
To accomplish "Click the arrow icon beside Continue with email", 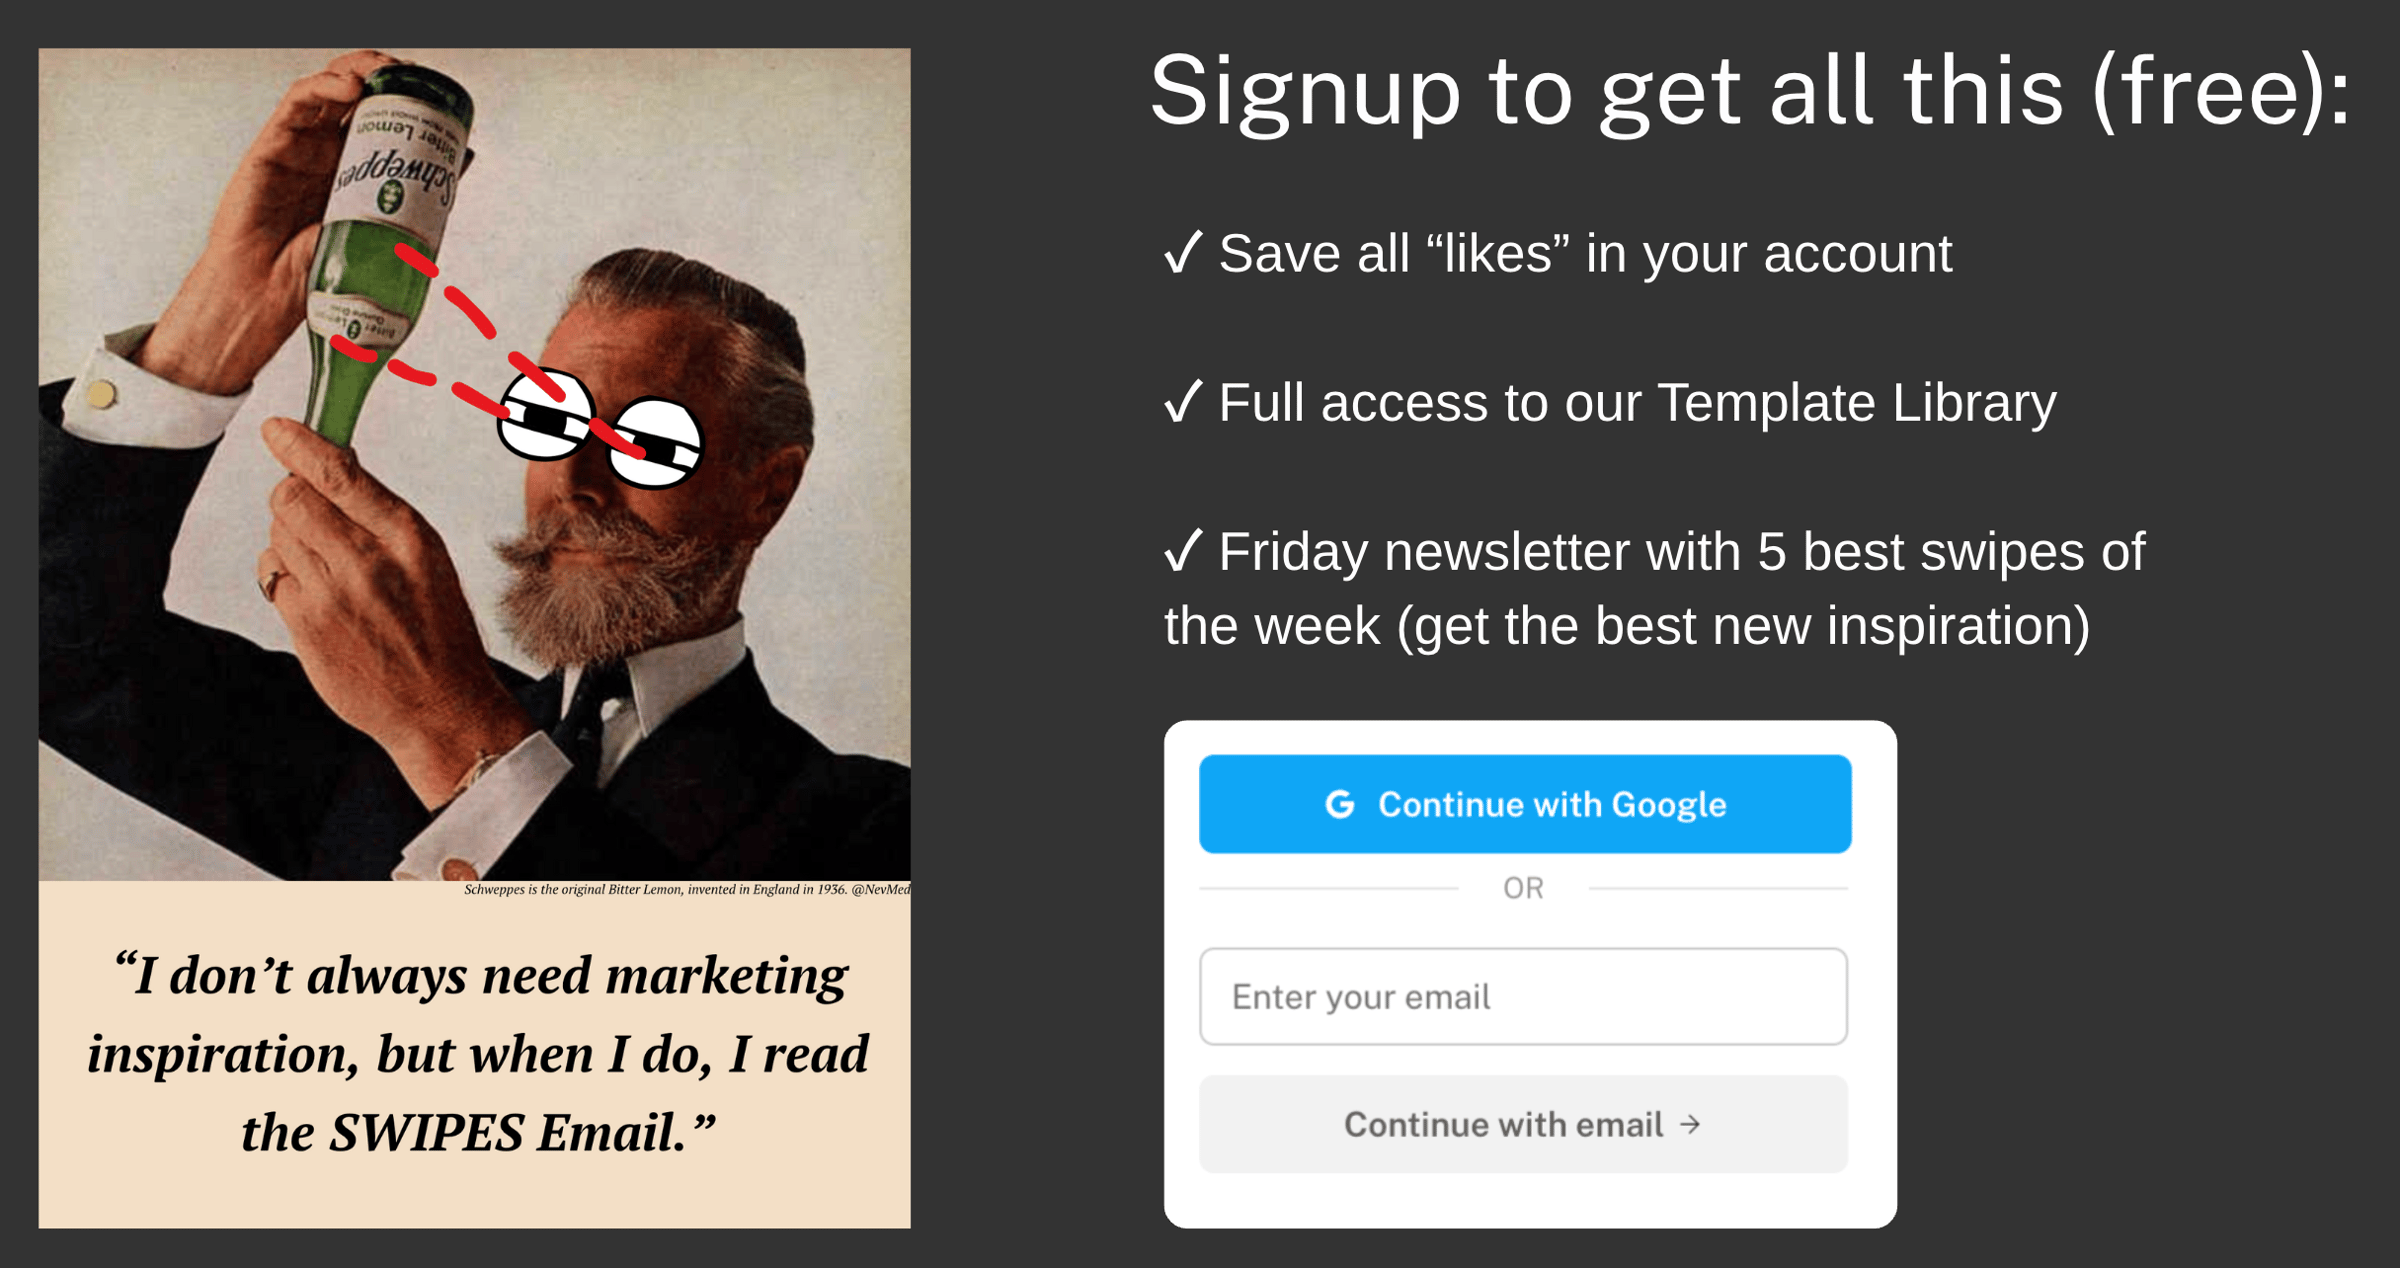I will coord(1690,1124).
